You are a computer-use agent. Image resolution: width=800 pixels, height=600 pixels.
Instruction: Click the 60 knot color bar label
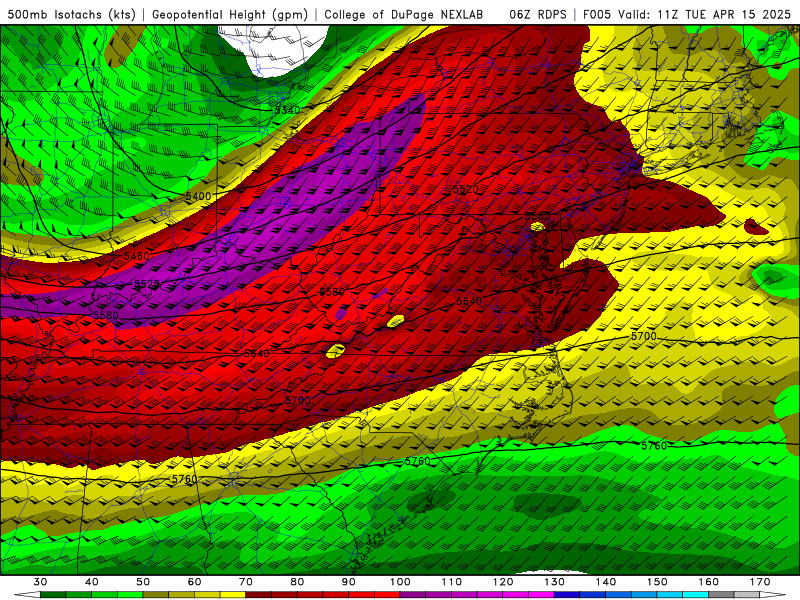[194, 582]
